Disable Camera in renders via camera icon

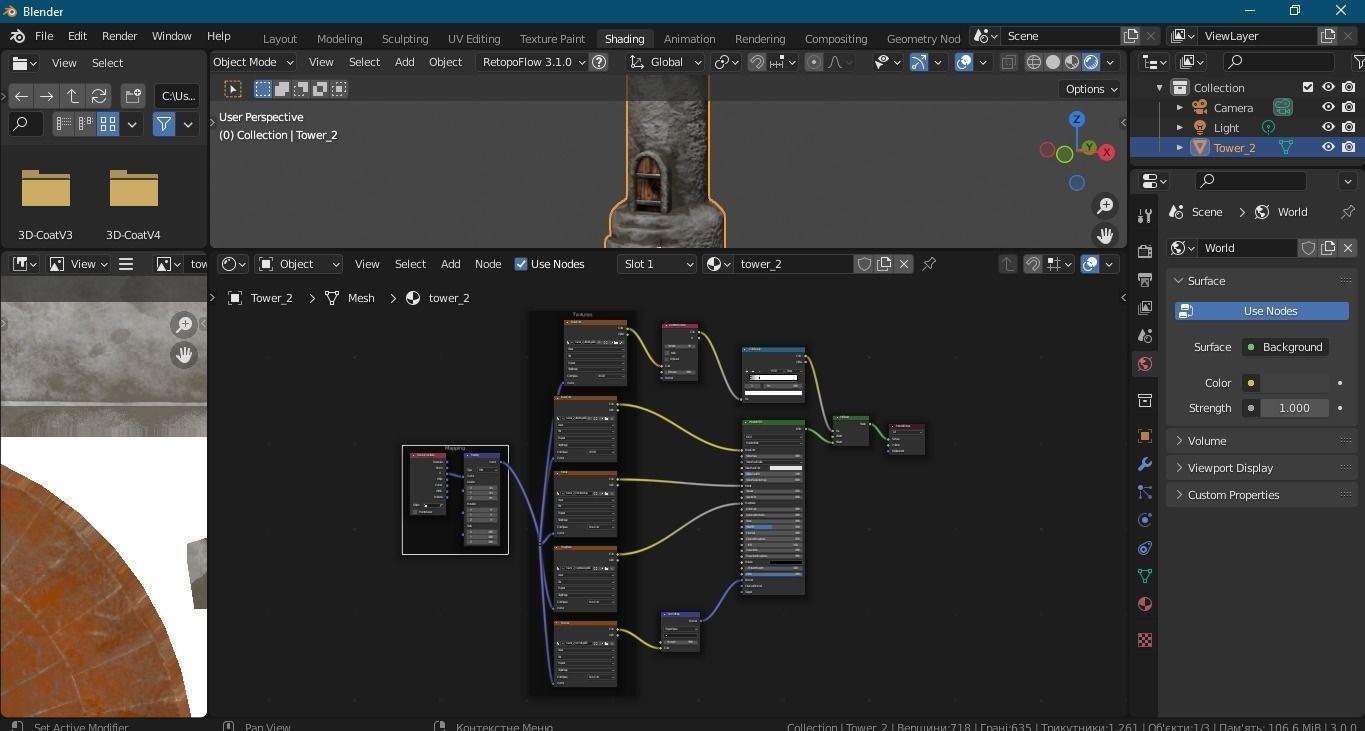click(x=1349, y=107)
